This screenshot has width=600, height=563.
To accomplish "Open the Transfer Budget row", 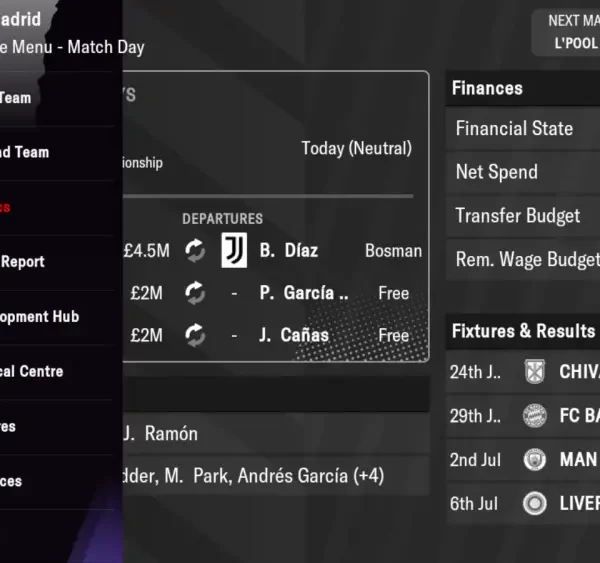I will [522, 216].
